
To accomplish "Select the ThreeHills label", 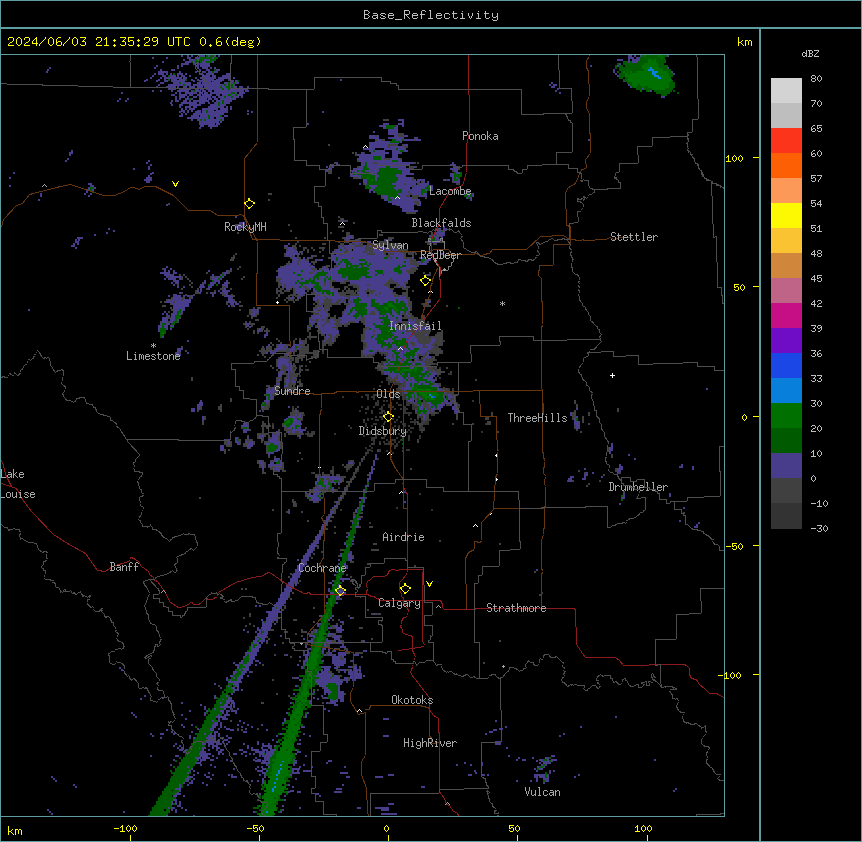I will point(537,418).
